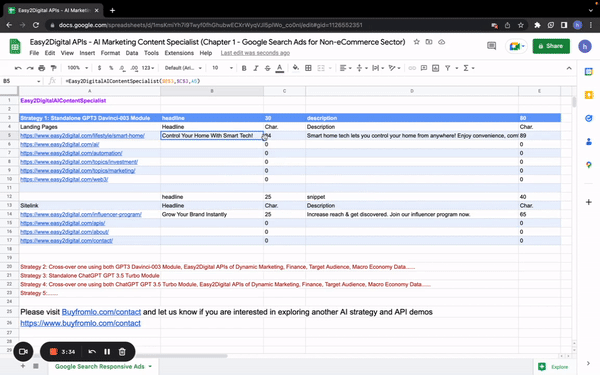600x375 pixels.
Task: Format cell as percent
Action: (111, 68)
